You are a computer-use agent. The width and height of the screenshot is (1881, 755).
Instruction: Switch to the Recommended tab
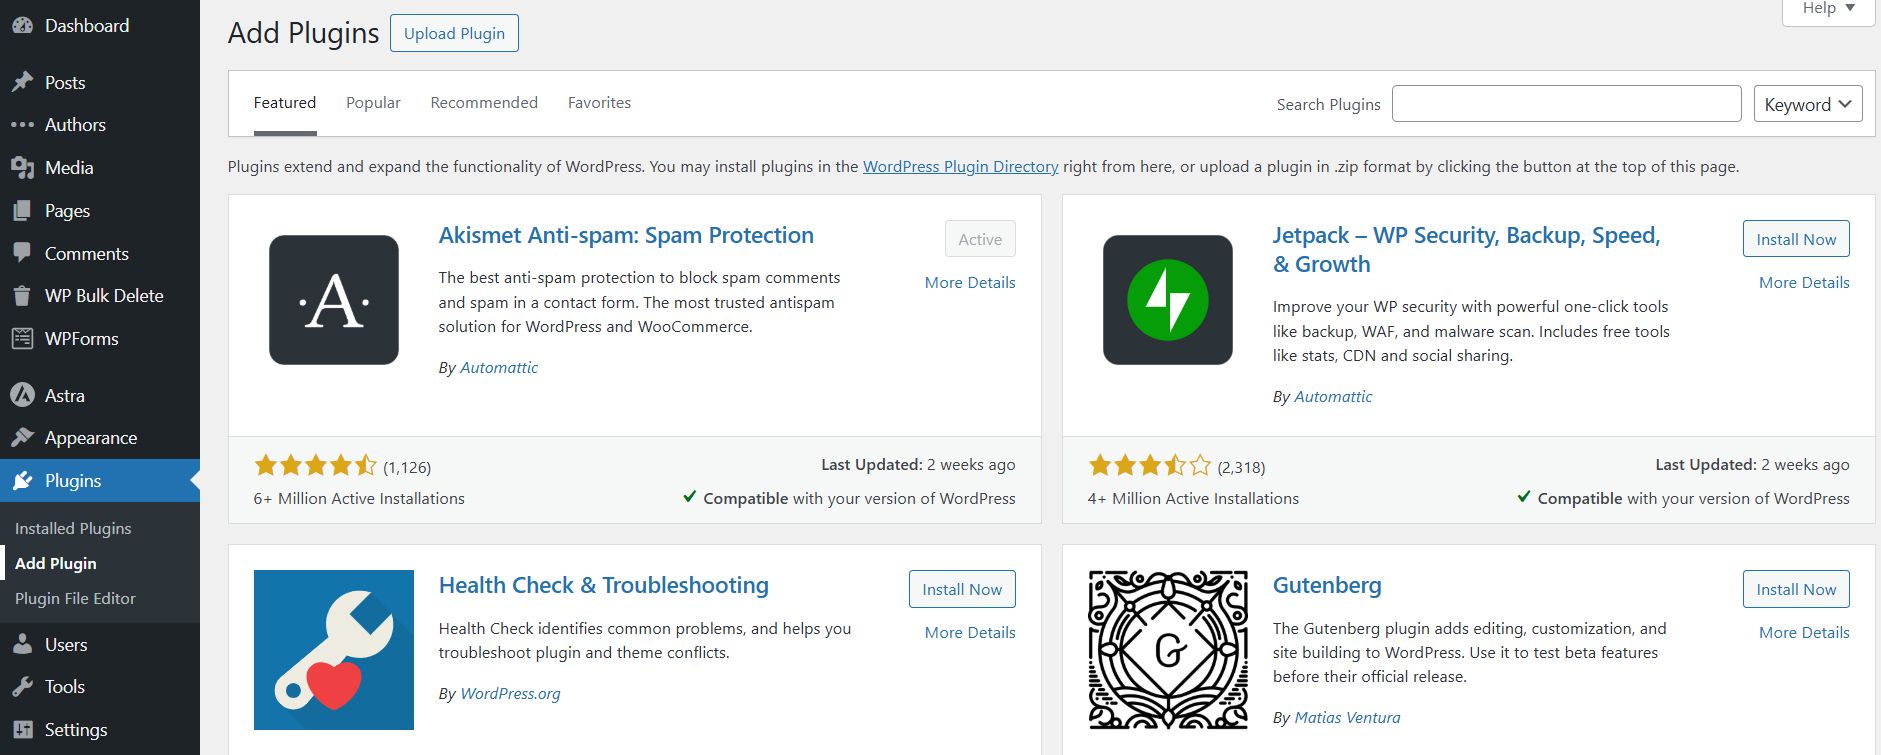[x=484, y=103]
